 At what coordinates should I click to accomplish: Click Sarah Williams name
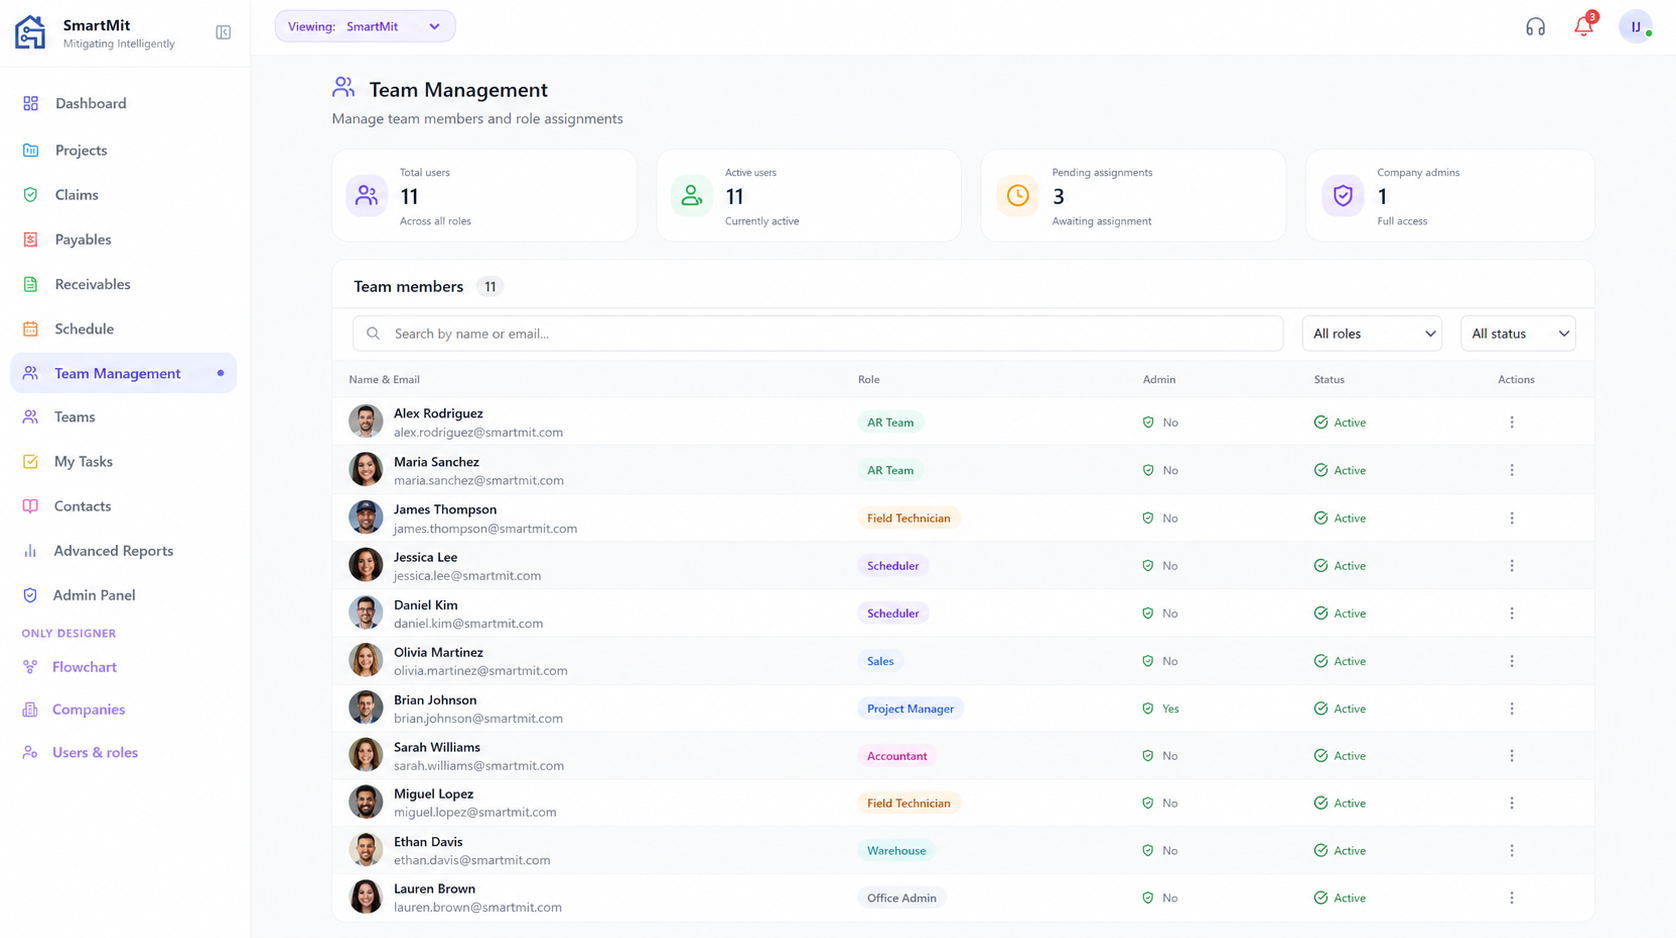tap(437, 747)
